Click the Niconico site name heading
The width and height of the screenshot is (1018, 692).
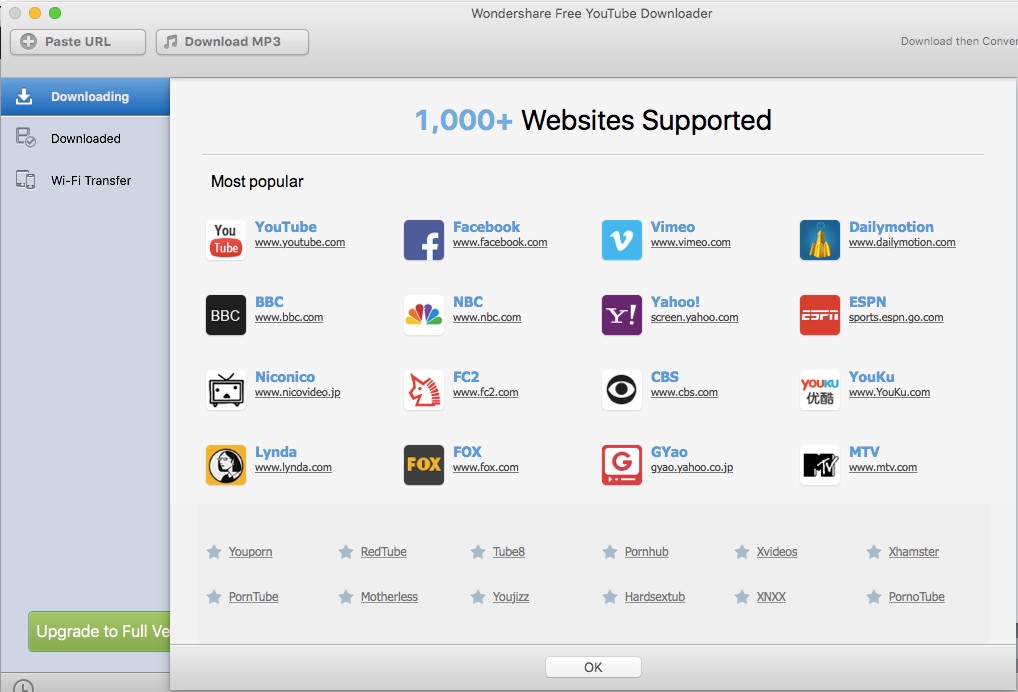[x=284, y=377]
